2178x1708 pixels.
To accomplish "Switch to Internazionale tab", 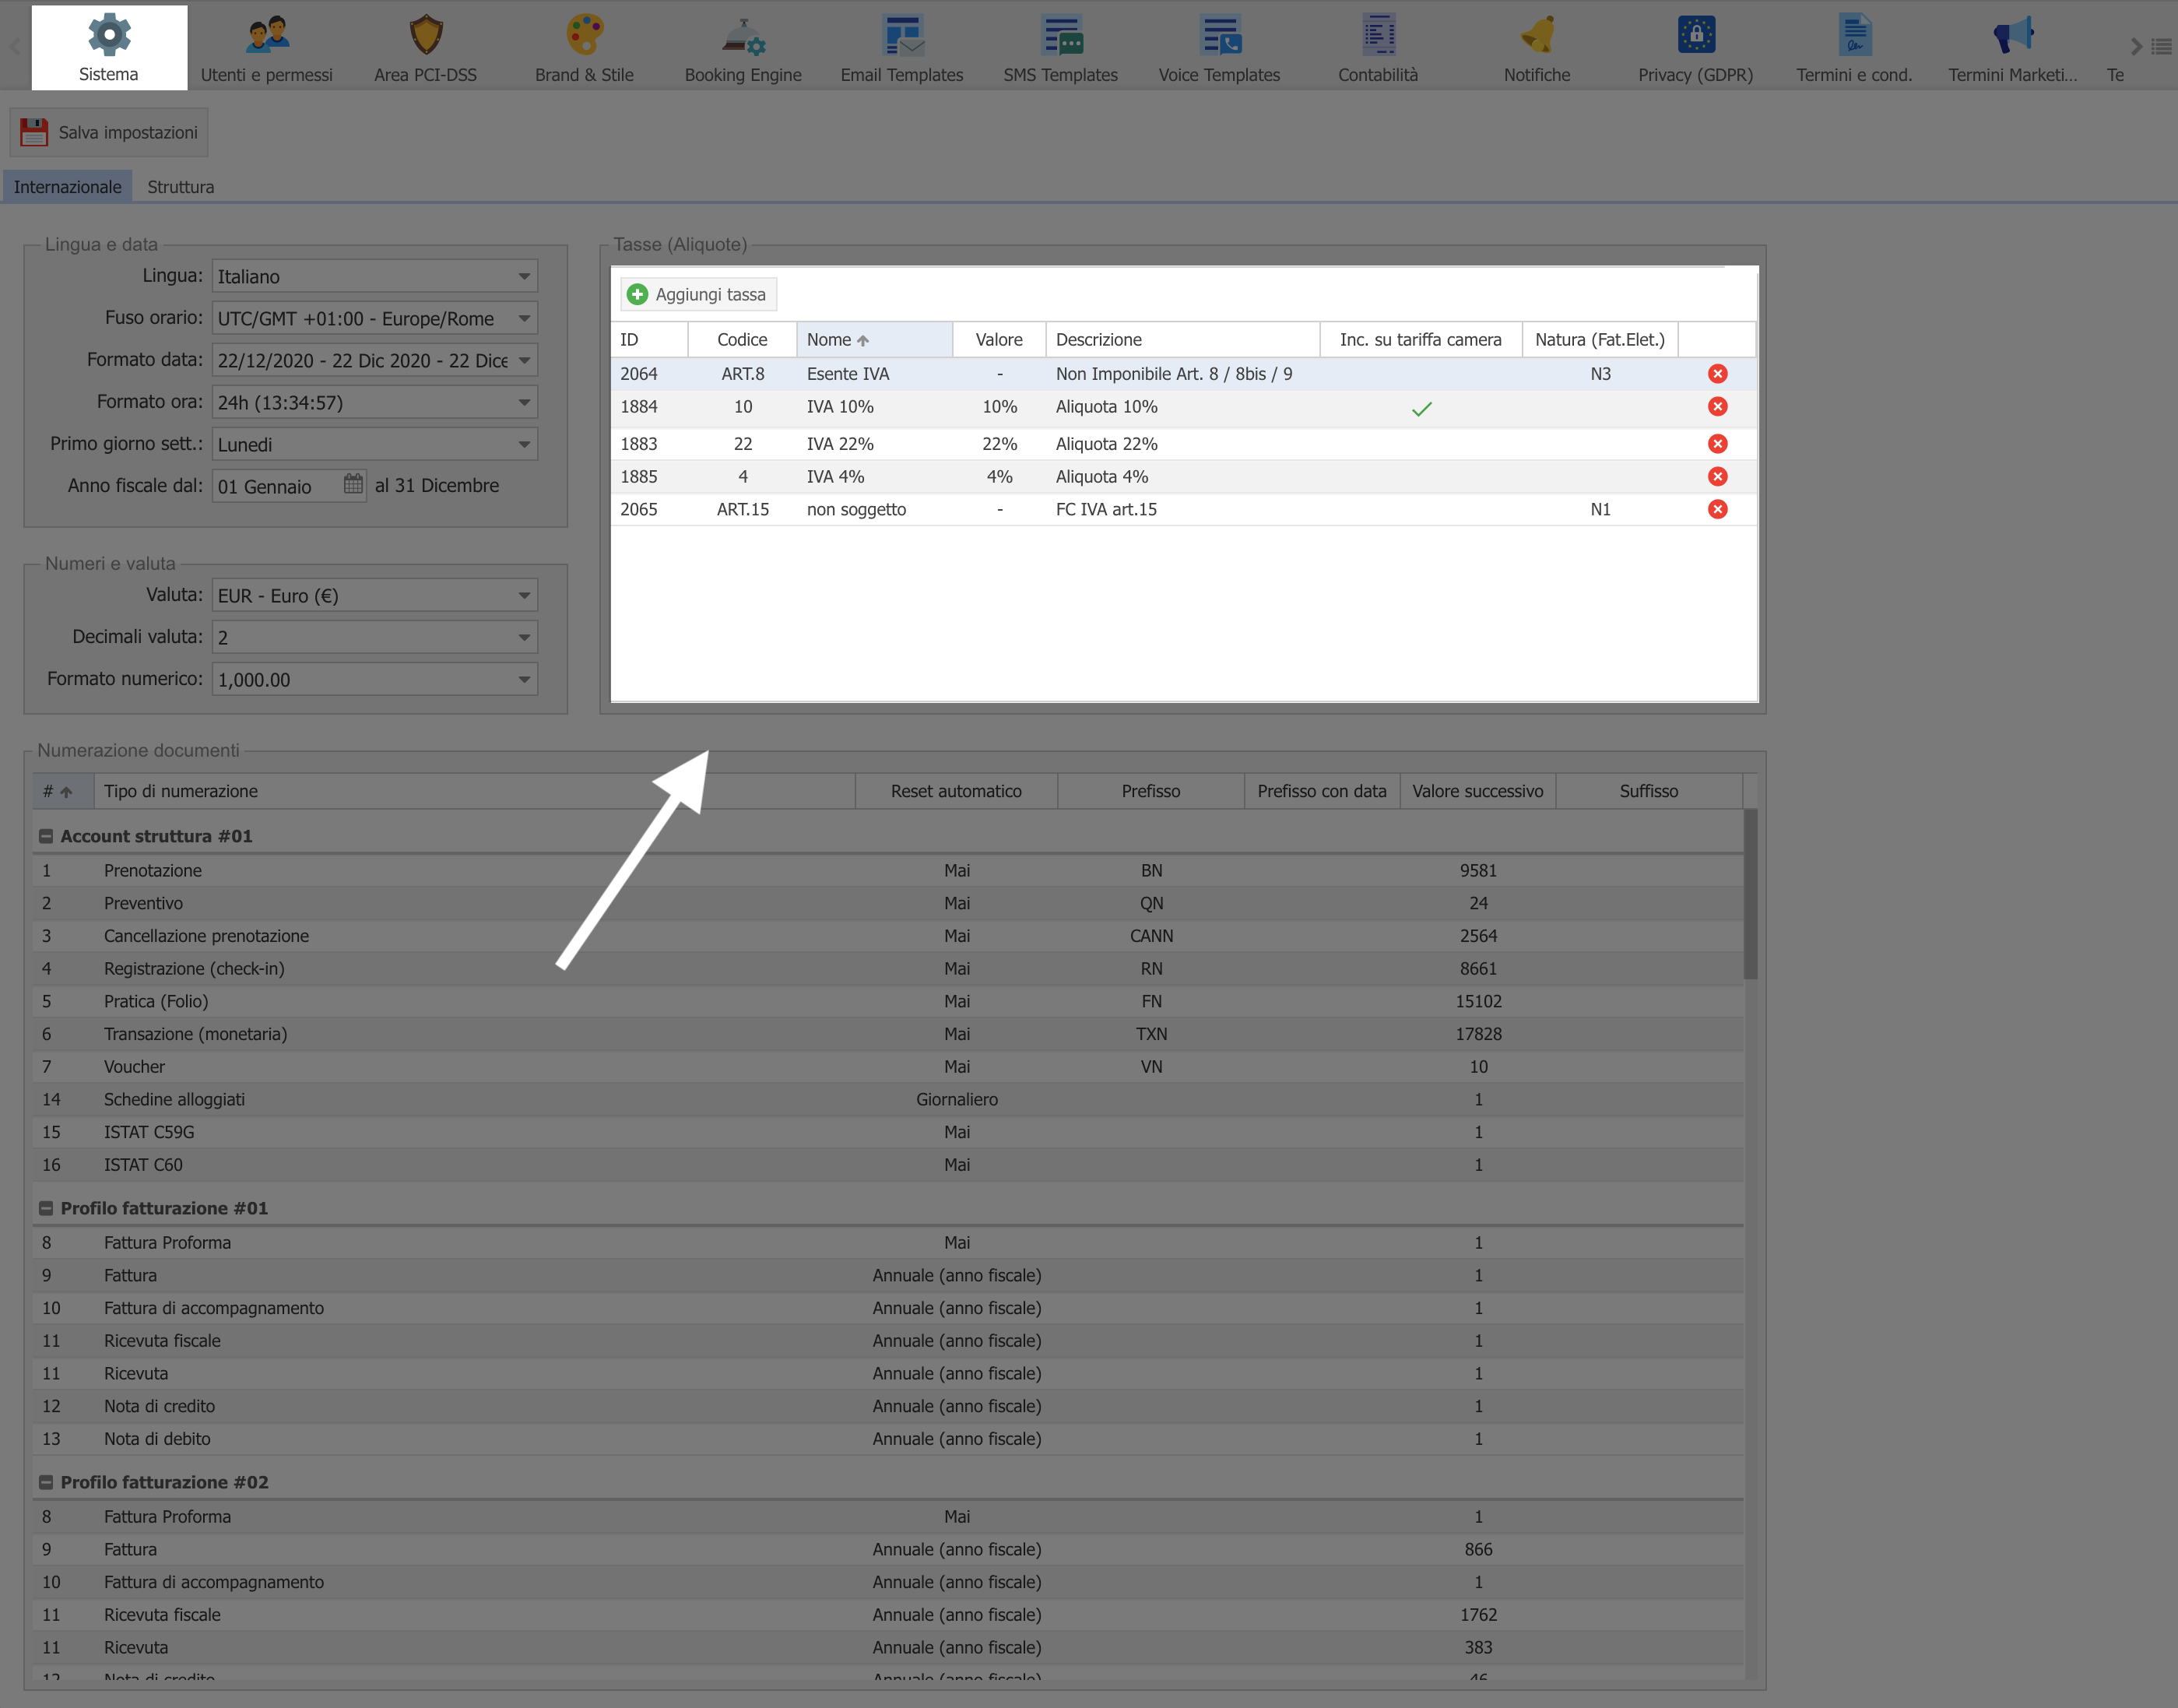I will pos(67,187).
